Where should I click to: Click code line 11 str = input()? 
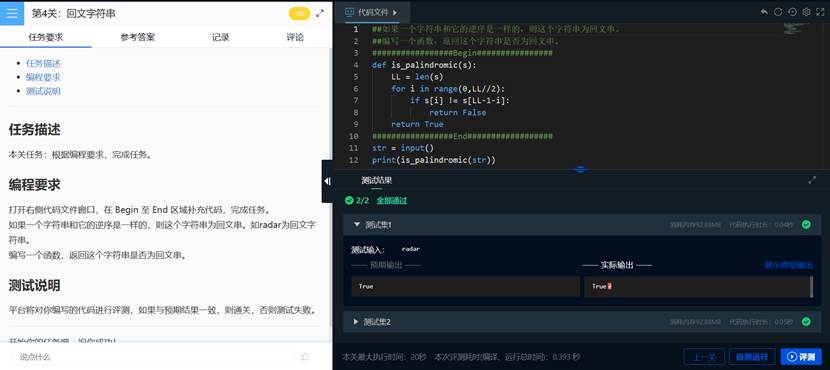402,148
